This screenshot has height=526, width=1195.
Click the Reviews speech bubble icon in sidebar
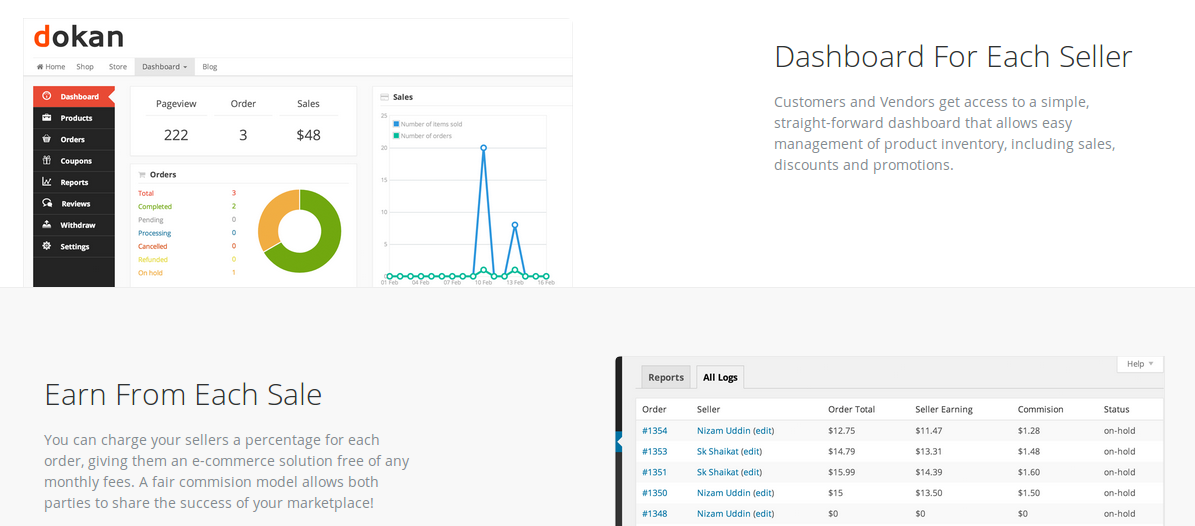[46, 203]
